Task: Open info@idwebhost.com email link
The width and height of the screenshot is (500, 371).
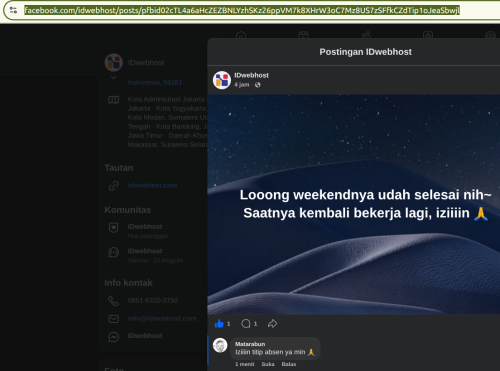Action: [162, 319]
